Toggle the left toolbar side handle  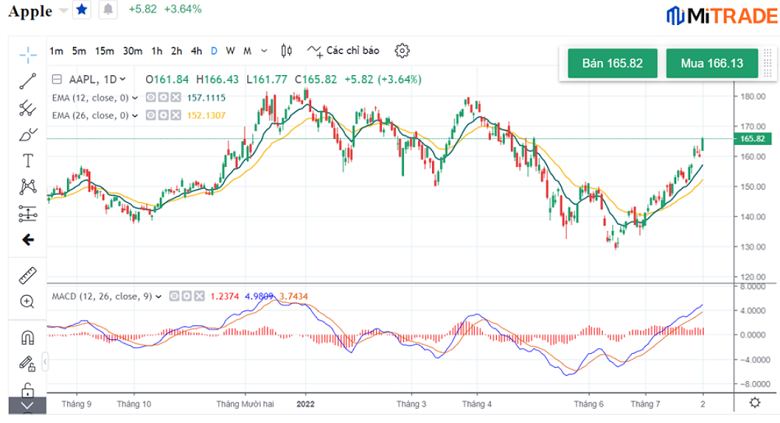(45, 362)
